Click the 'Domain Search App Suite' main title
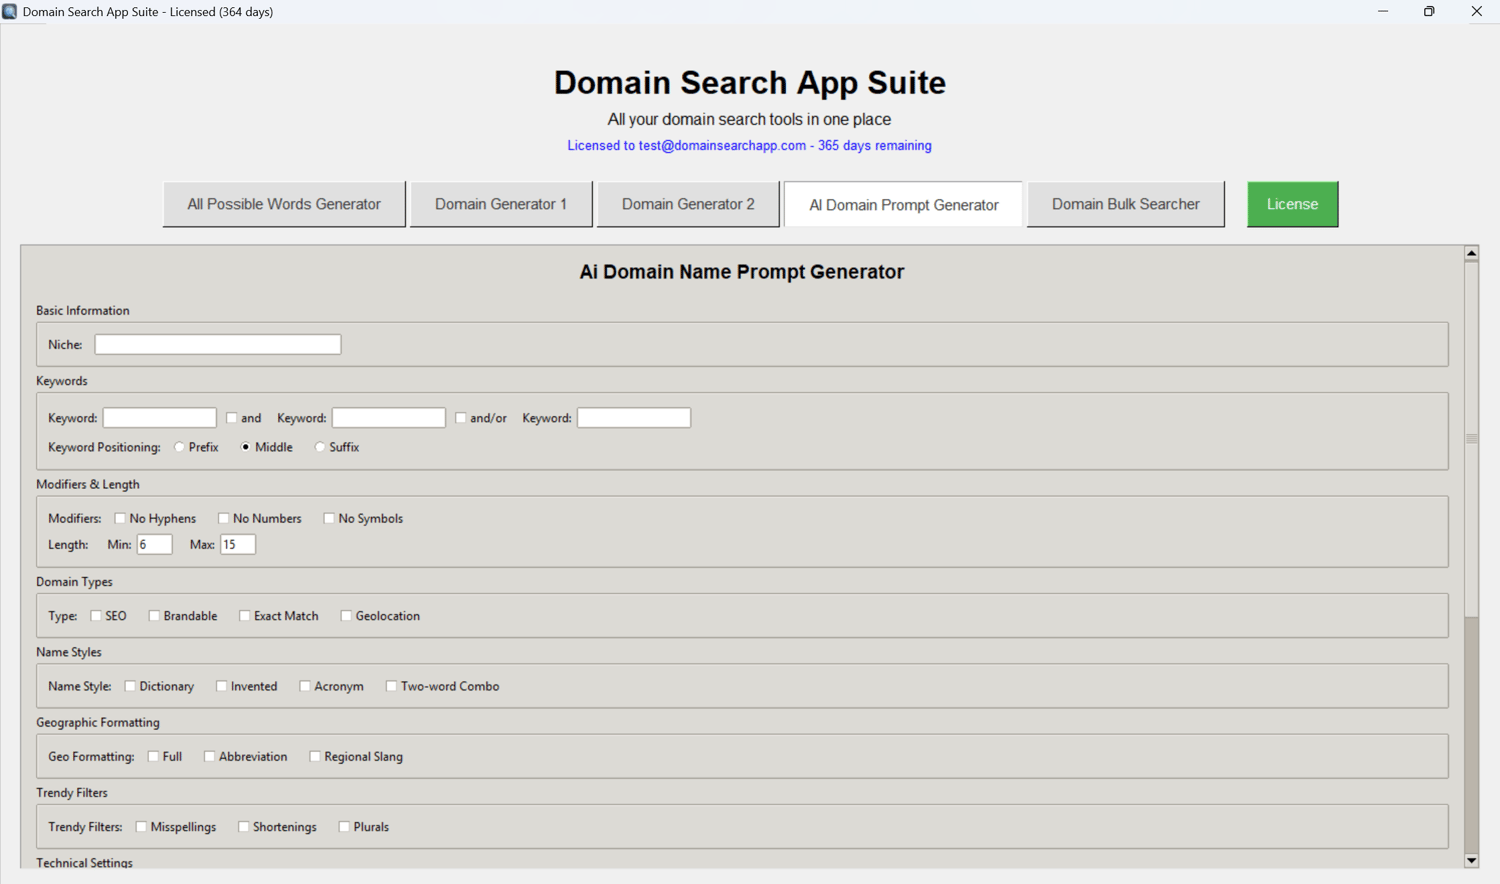 pyautogui.click(x=750, y=82)
